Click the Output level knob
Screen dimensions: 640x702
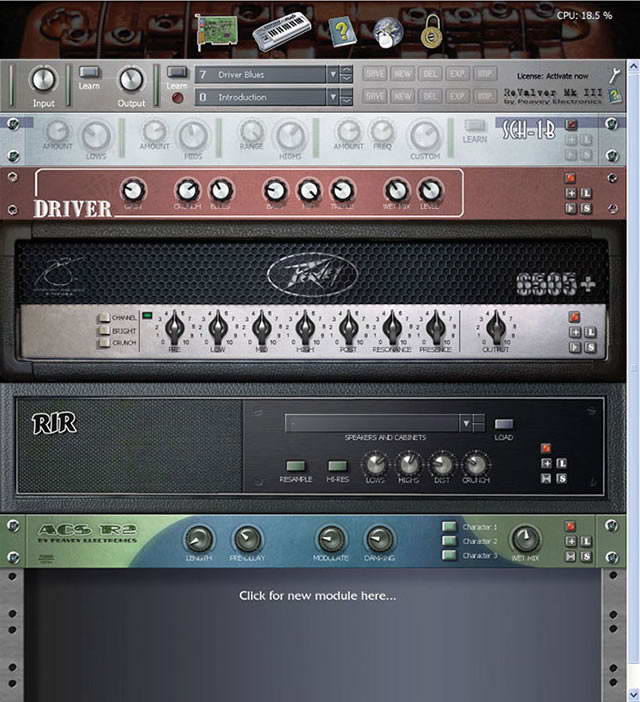pos(131,80)
